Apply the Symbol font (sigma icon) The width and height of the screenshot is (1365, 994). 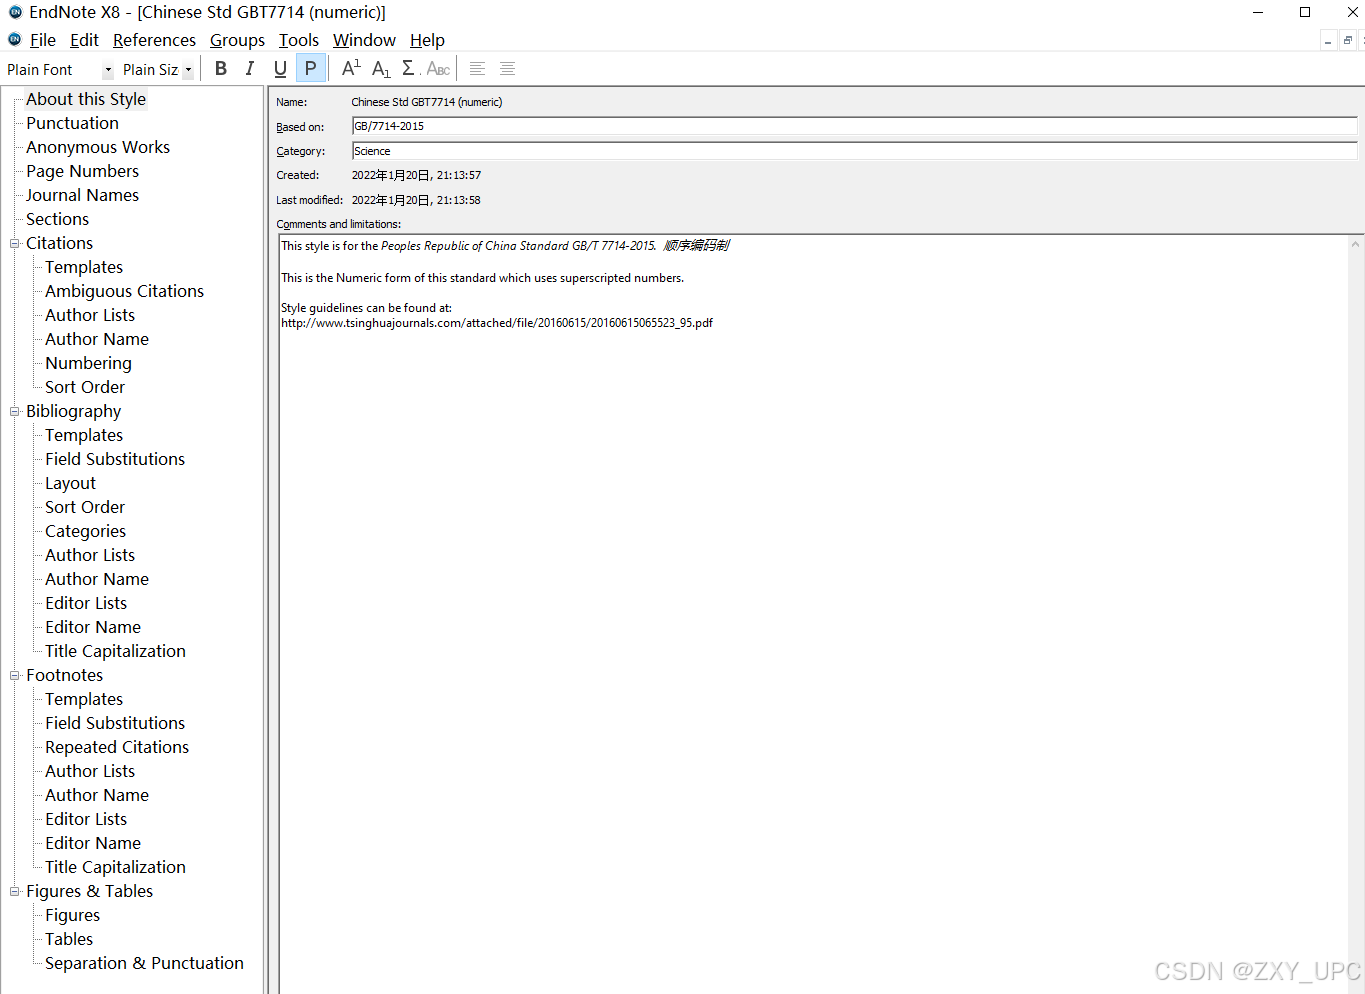click(x=409, y=68)
